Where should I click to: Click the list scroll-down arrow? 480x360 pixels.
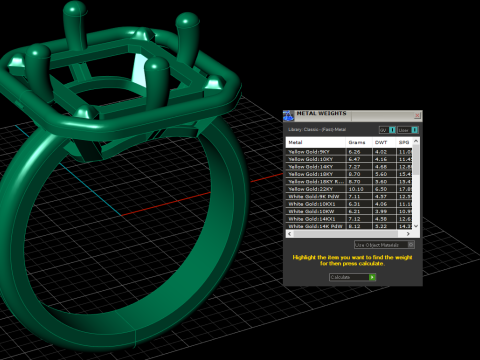[x=416, y=226]
